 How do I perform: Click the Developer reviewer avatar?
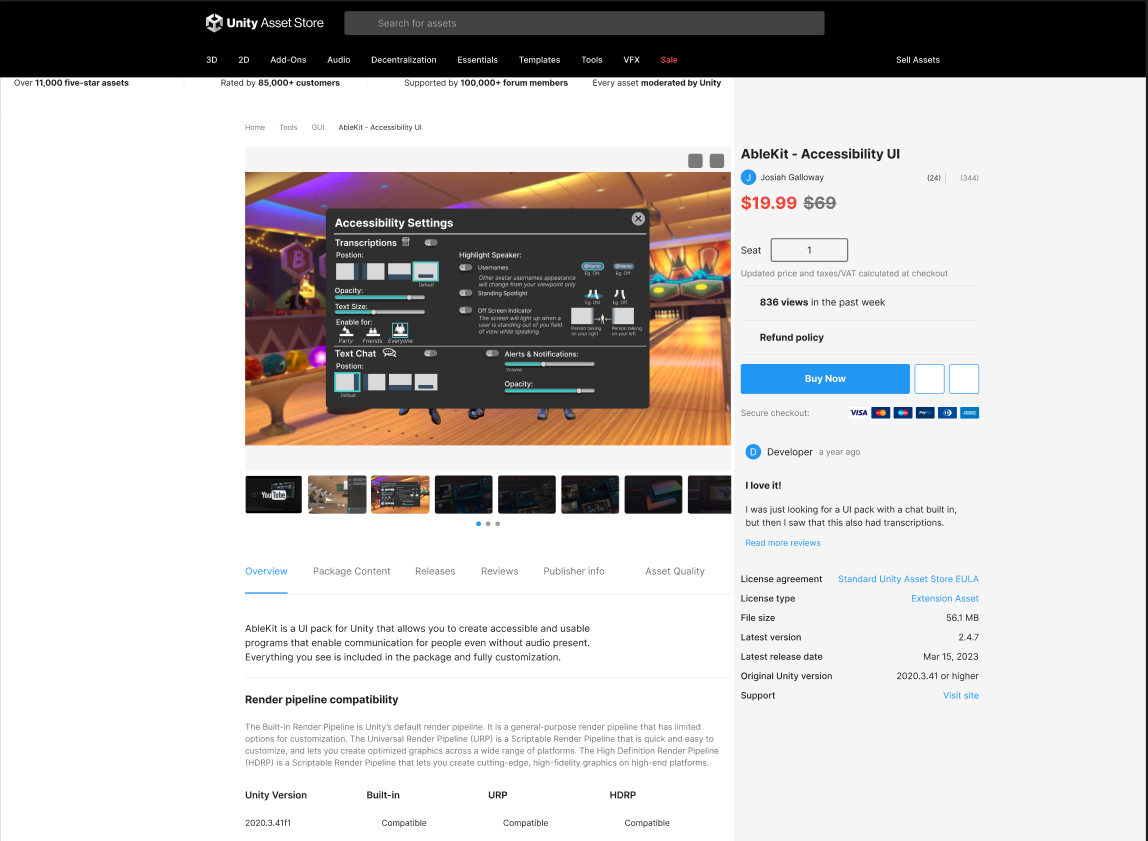click(x=753, y=451)
